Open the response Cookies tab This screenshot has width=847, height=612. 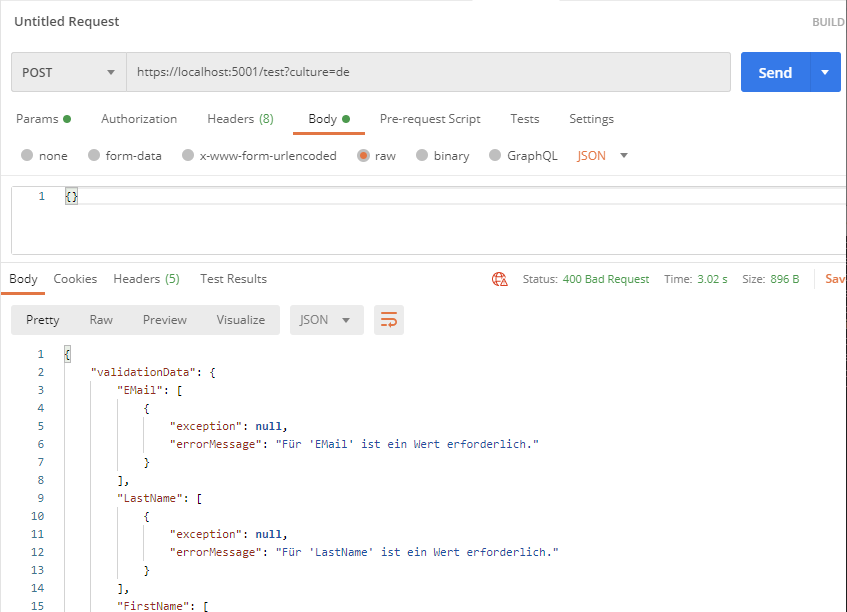75,279
